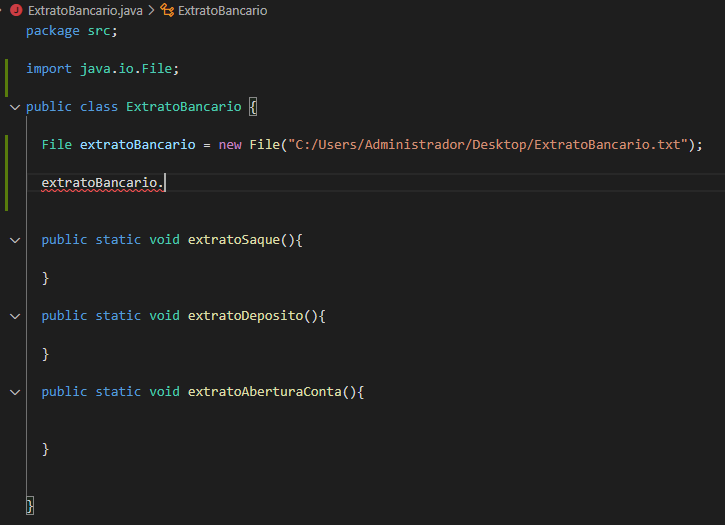Fold the extratoDeposito method
The height and width of the screenshot is (525, 725).
(15, 316)
